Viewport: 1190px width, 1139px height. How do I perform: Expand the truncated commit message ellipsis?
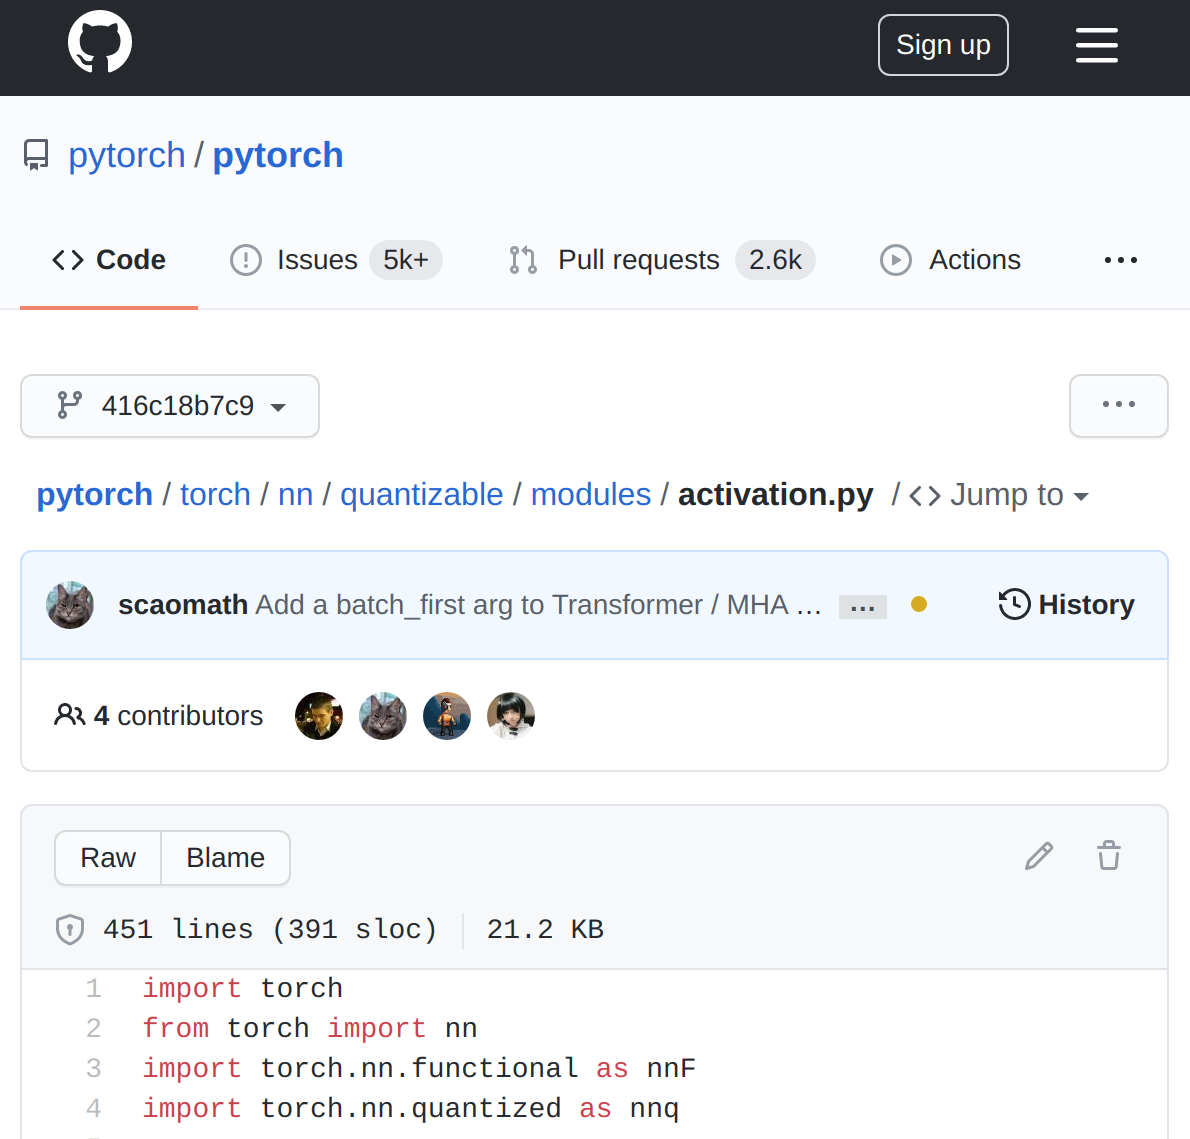point(863,607)
